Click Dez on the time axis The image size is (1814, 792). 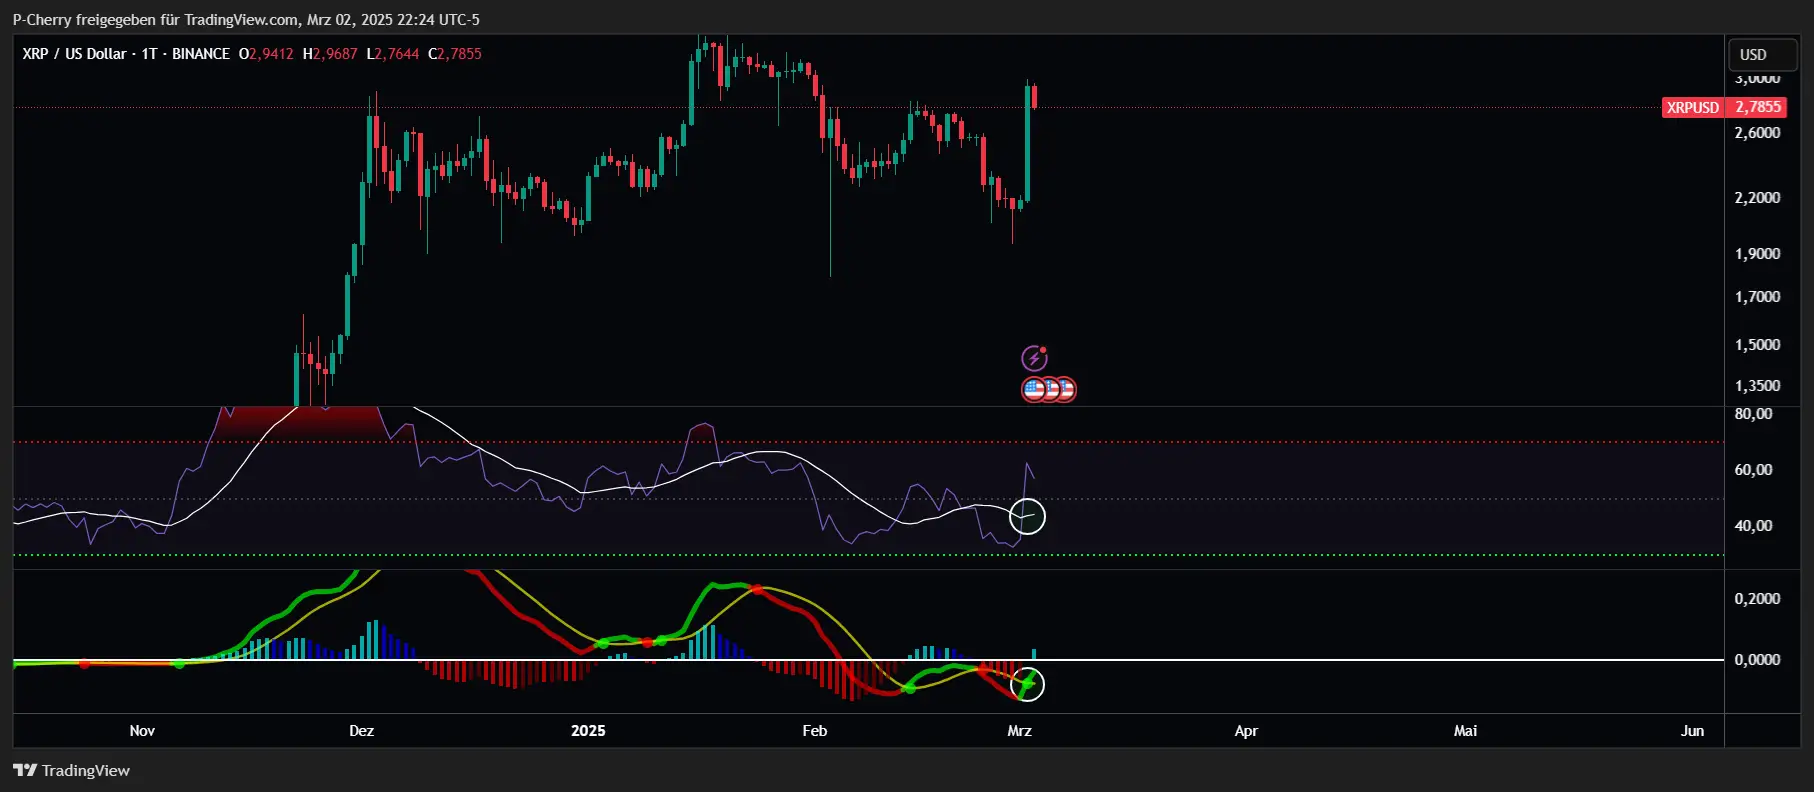point(361,731)
